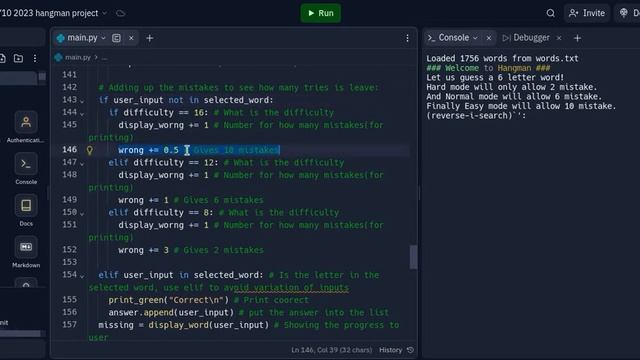
Task: Collapse code fold at line 150
Action: [82, 213]
